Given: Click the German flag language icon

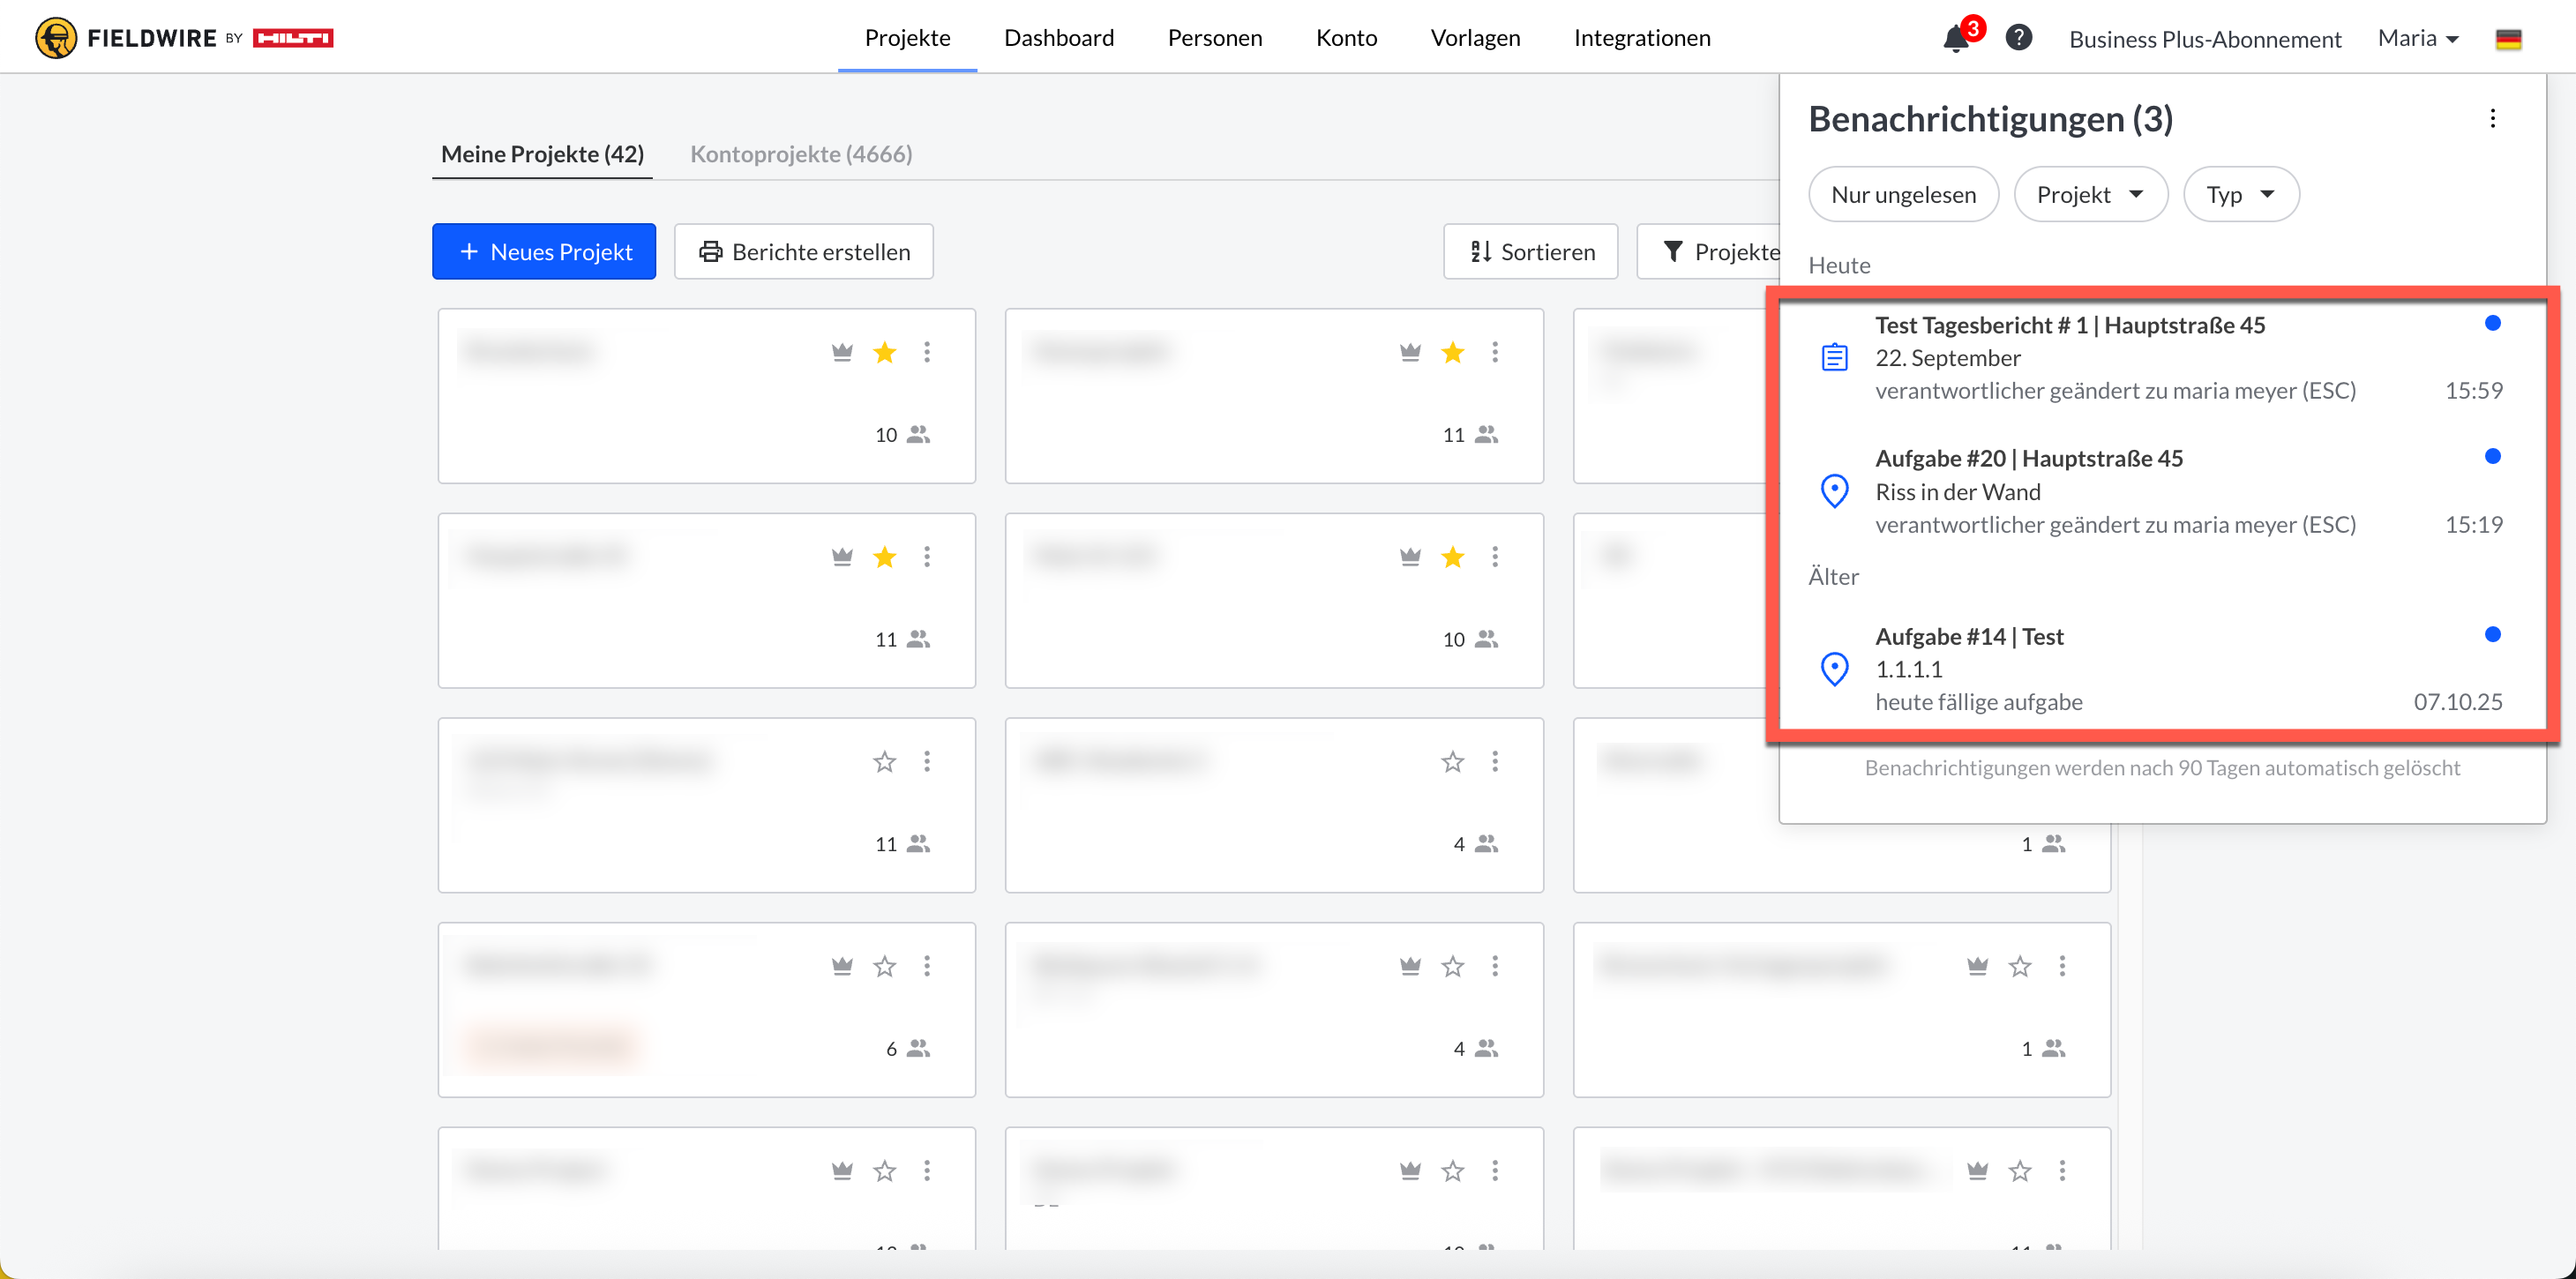Looking at the screenshot, I should (x=2507, y=39).
